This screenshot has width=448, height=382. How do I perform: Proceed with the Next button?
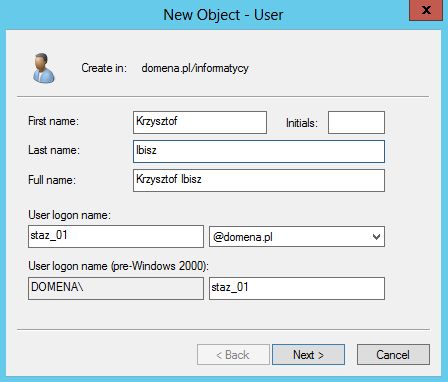[x=308, y=355]
